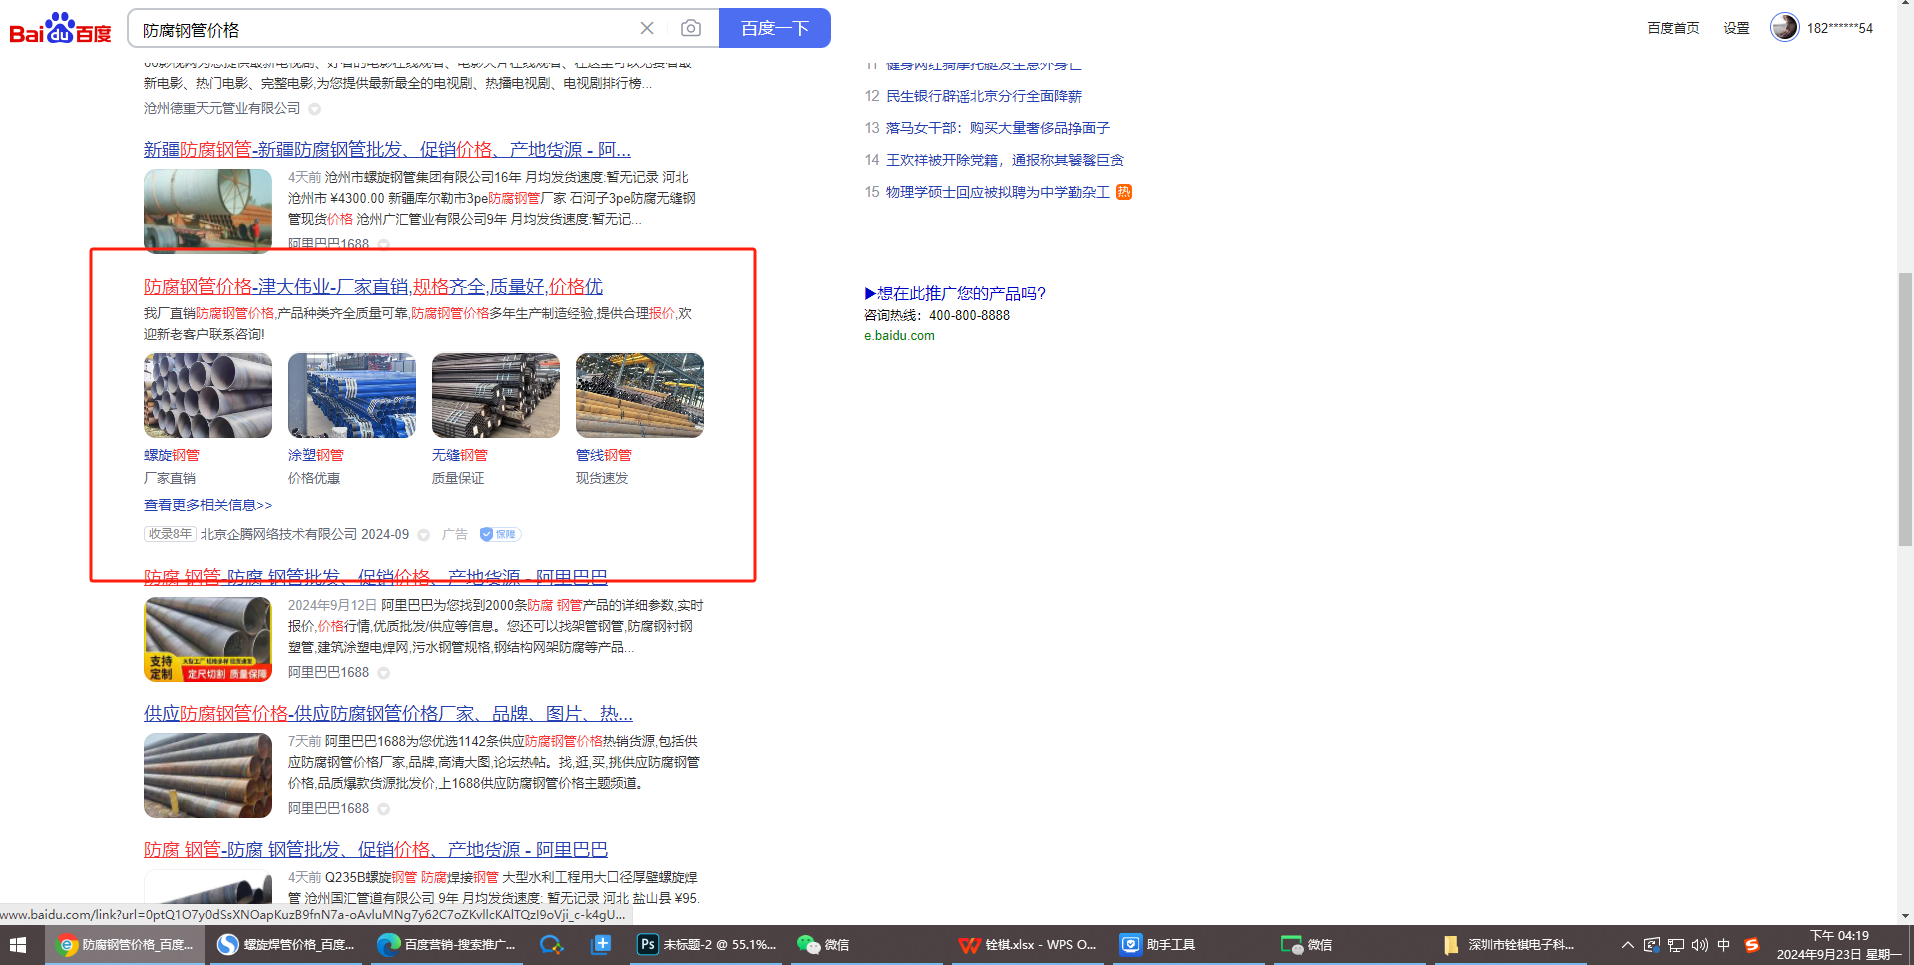The image size is (1914, 965).
Task: Switch to the Edge window 百度营销-搜索推广
Action: click(x=447, y=945)
